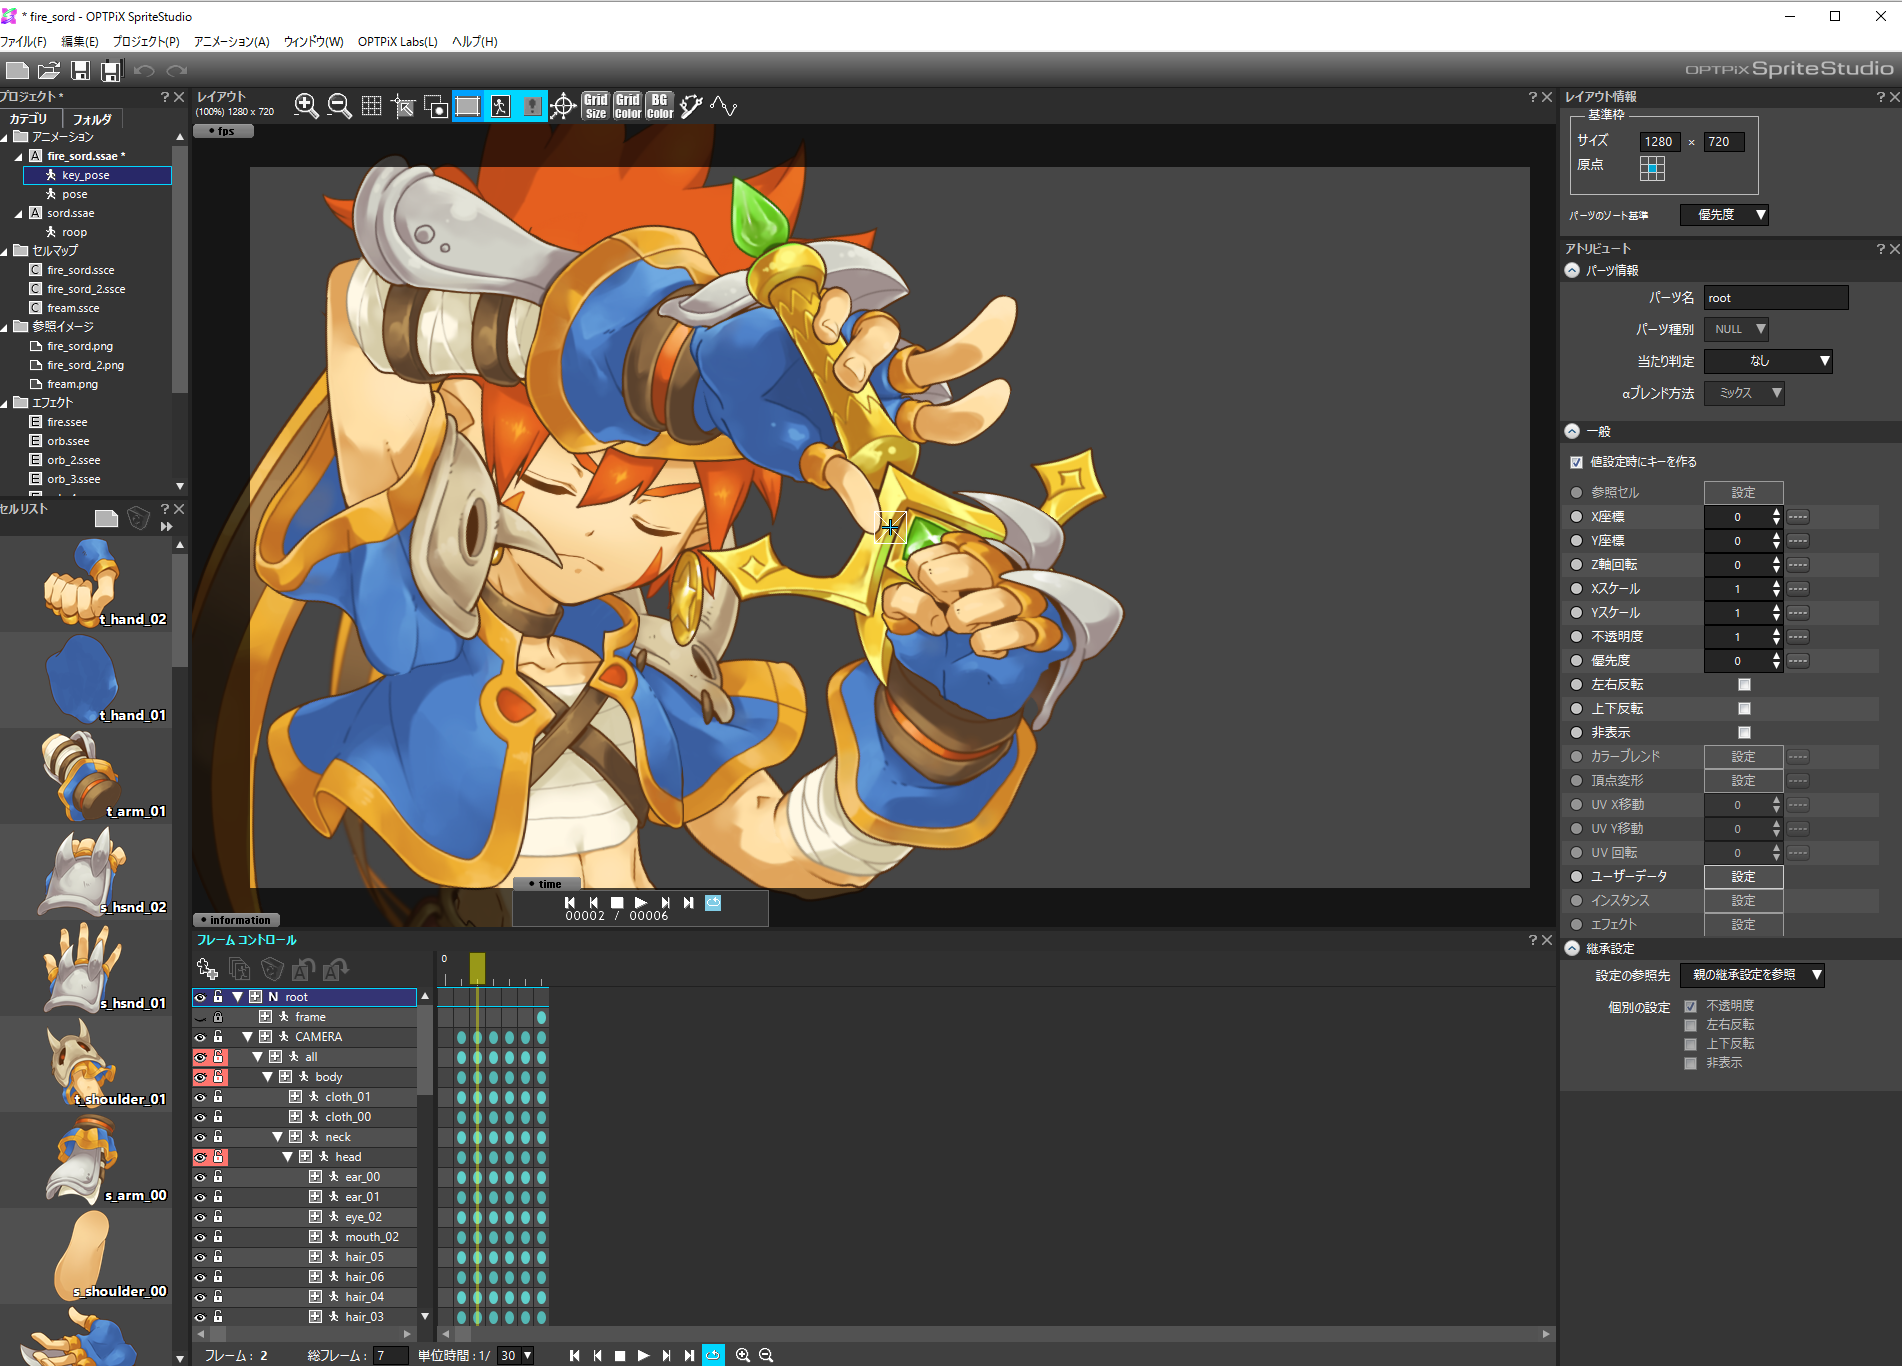1902x1366 pixels.
Task: Toggle visibility eye of CAMERA part
Action: [200, 1037]
